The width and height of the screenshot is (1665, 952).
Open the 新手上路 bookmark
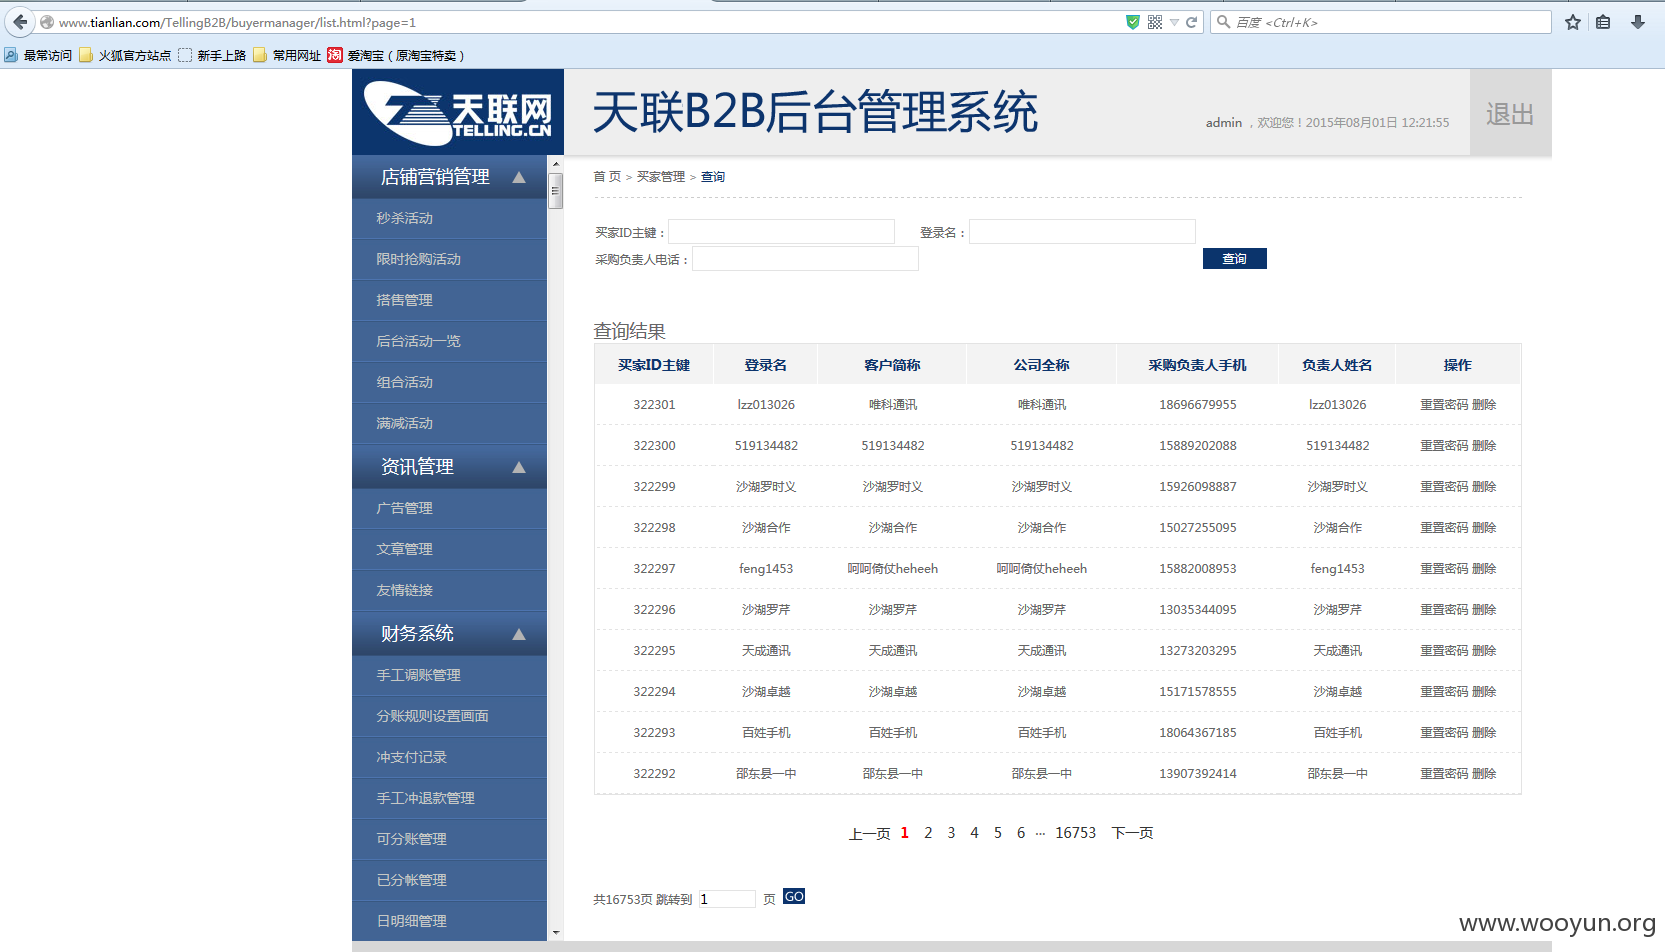(x=212, y=55)
